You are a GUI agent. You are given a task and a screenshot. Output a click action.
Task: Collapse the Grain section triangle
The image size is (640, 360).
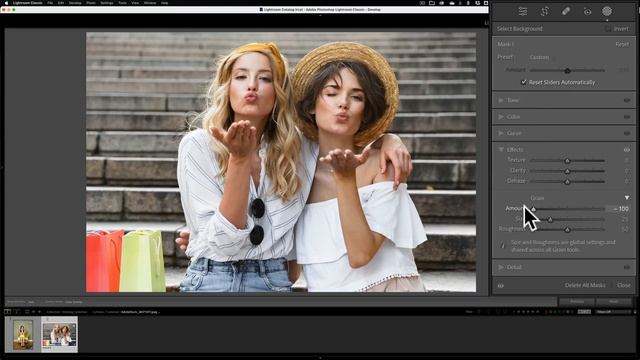(627, 198)
